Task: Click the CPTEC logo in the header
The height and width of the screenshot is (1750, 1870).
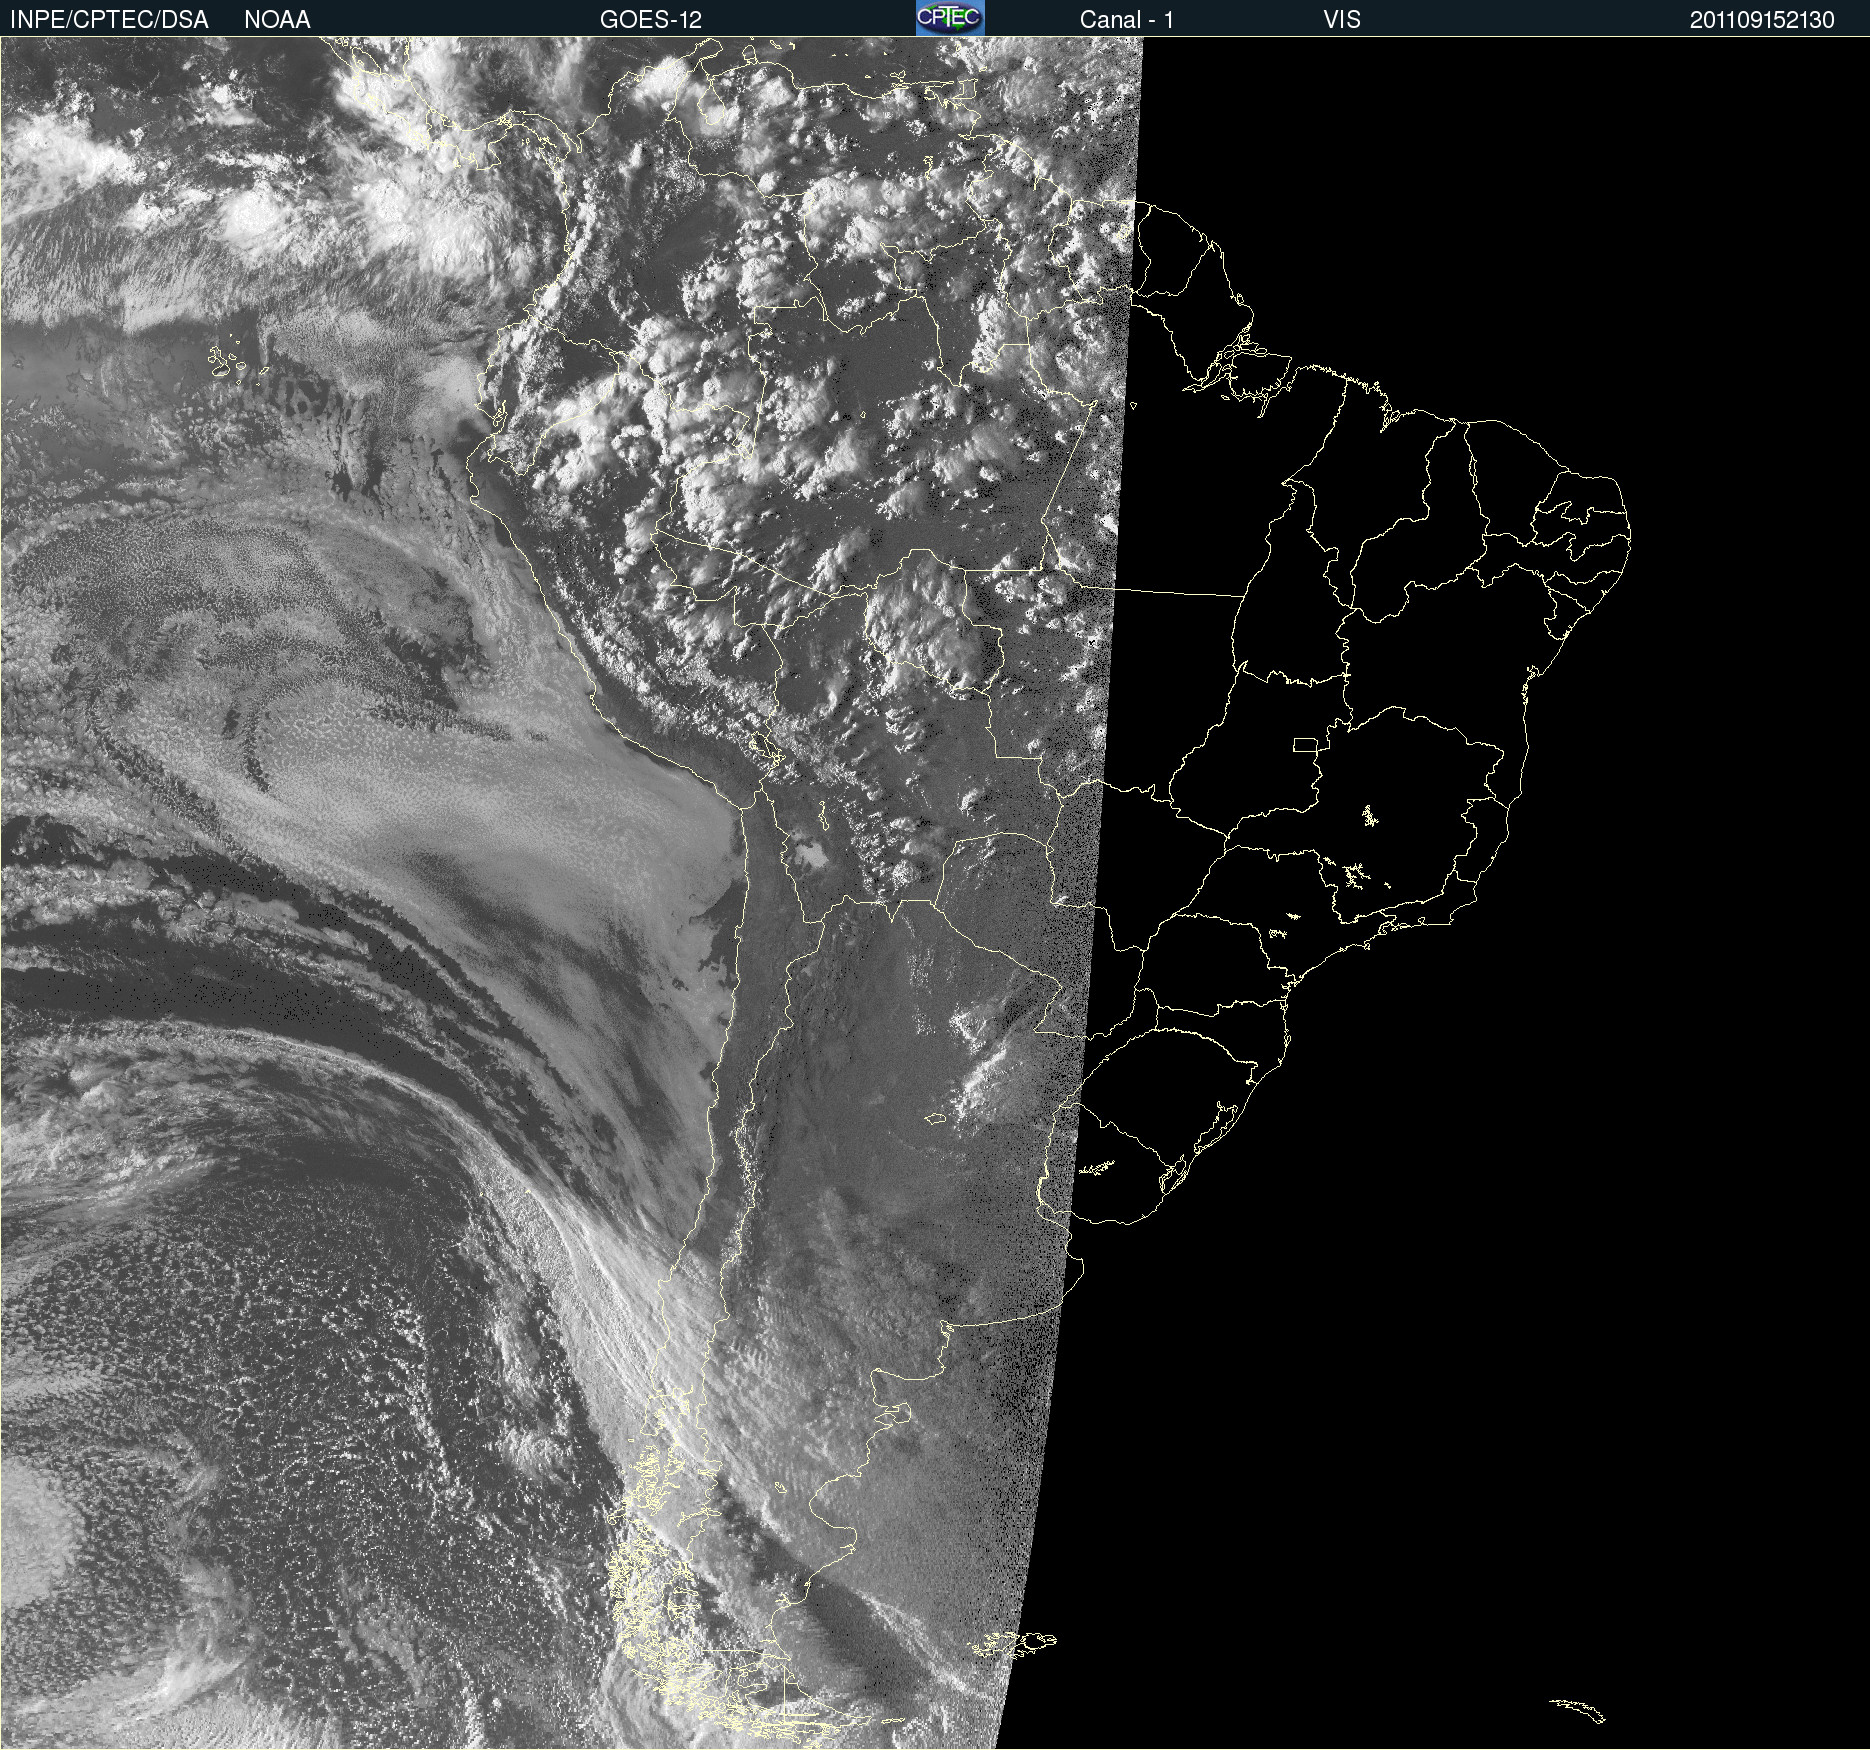Action: [x=950, y=18]
